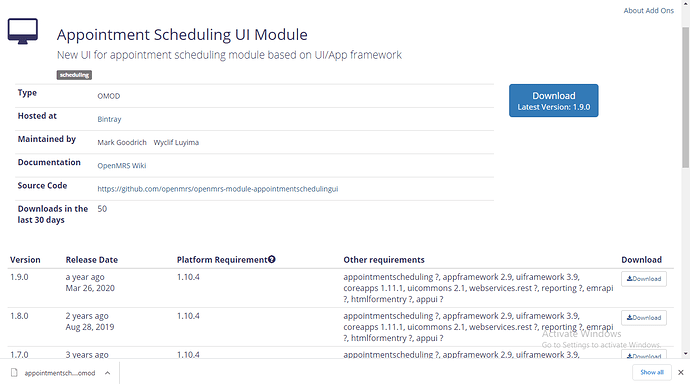Screen dimensions: 690x387
Task: Click the Platform Requirement column header text
Action: (x=222, y=260)
